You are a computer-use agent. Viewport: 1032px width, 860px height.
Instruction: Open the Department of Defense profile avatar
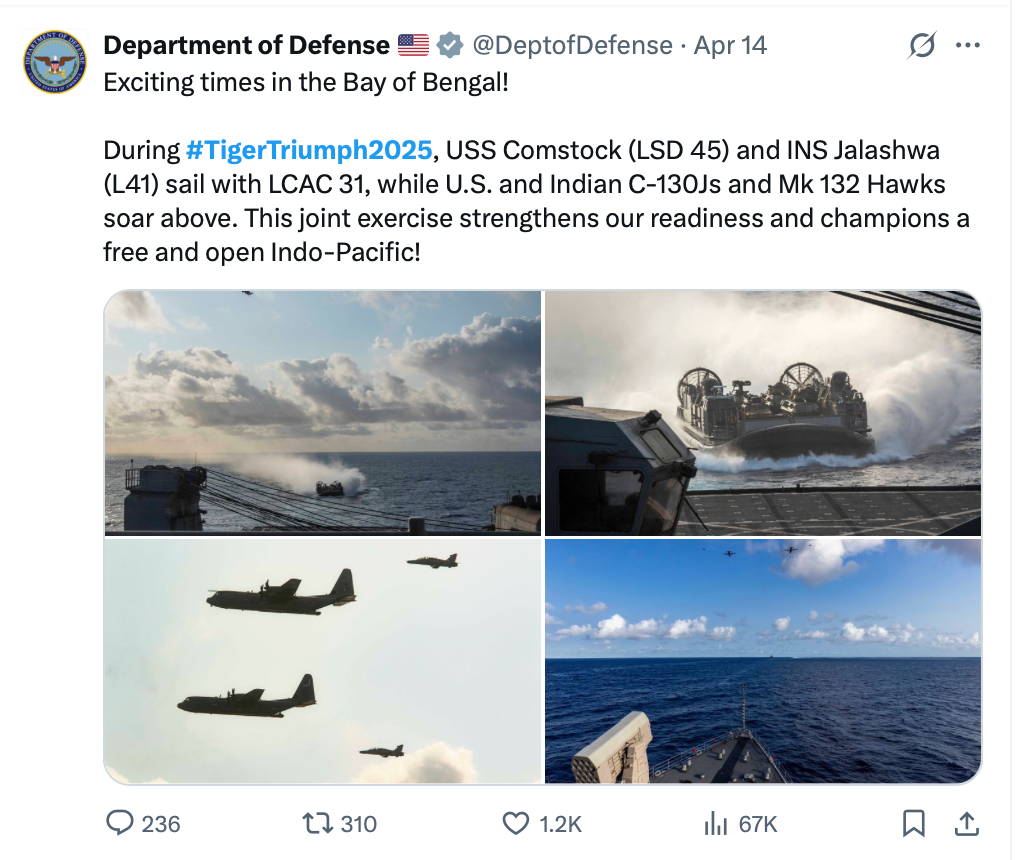(x=55, y=62)
